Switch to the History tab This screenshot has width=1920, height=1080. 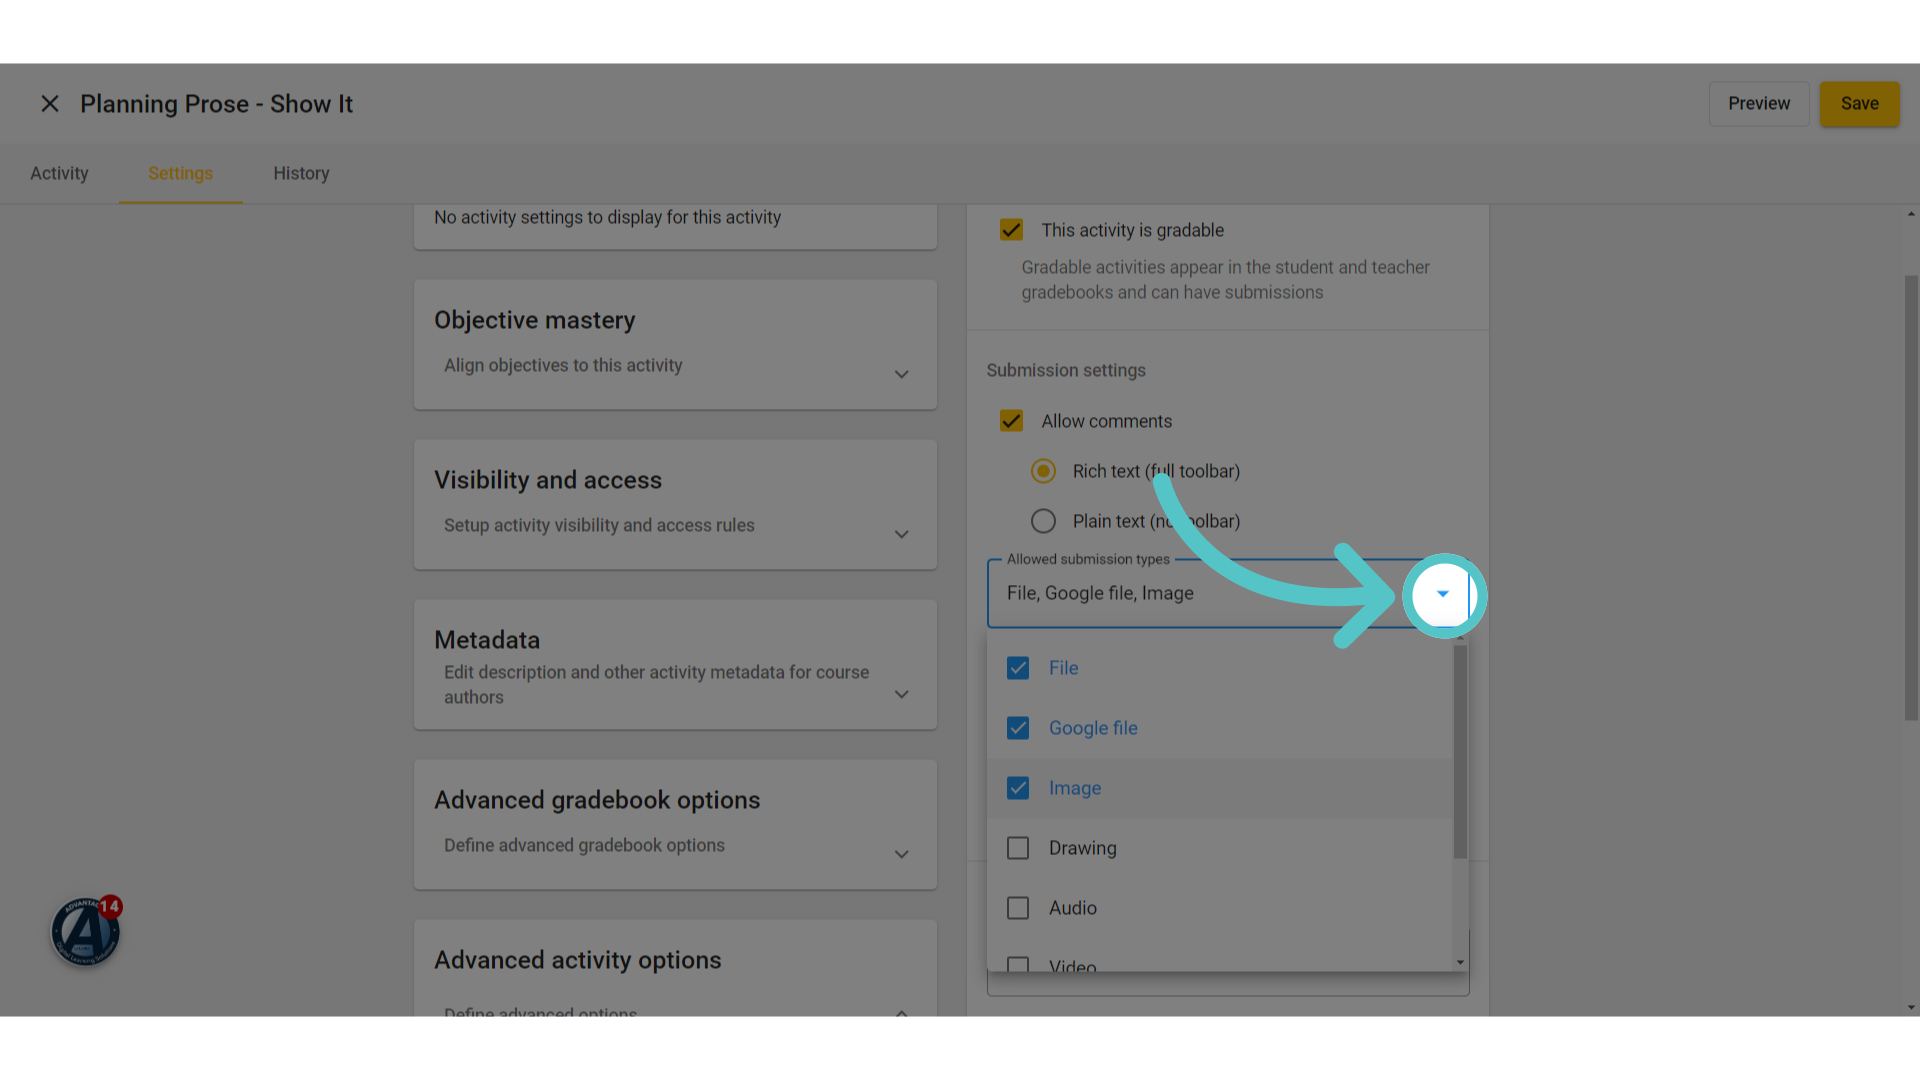[301, 173]
